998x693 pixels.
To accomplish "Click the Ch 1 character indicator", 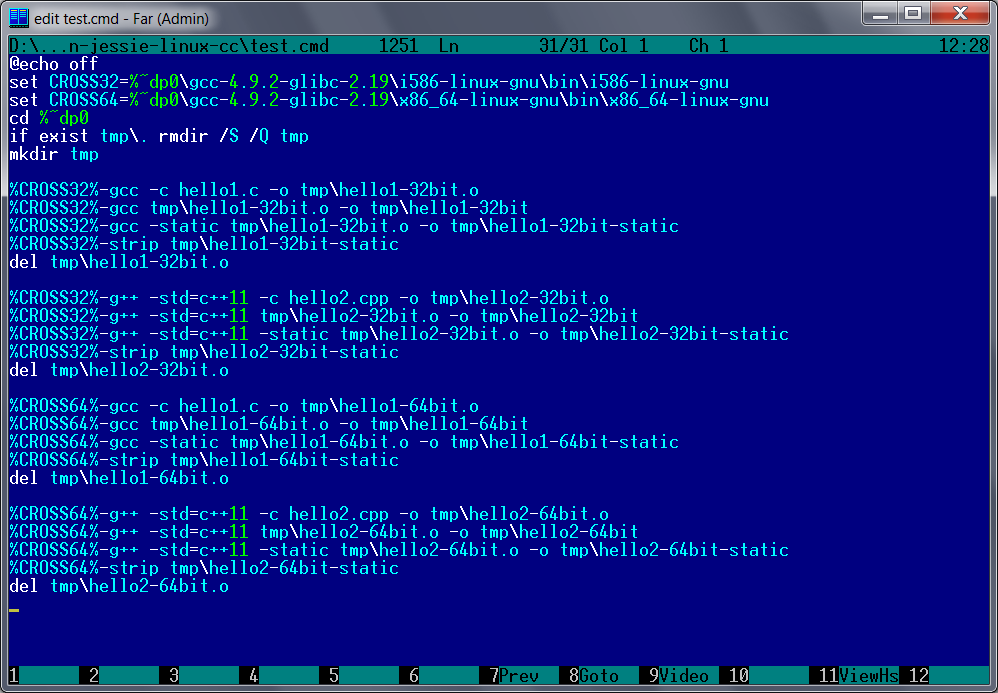I will [x=708, y=46].
